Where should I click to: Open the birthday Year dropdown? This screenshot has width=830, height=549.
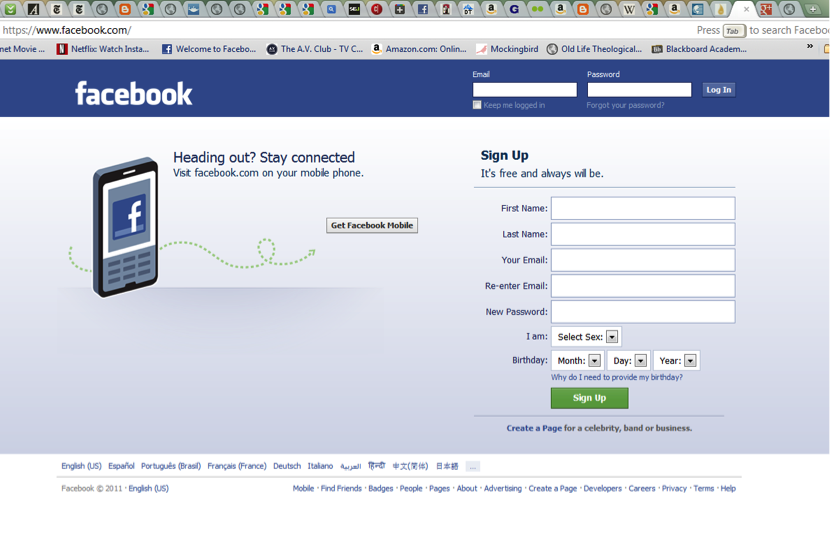[x=676, y=361]
